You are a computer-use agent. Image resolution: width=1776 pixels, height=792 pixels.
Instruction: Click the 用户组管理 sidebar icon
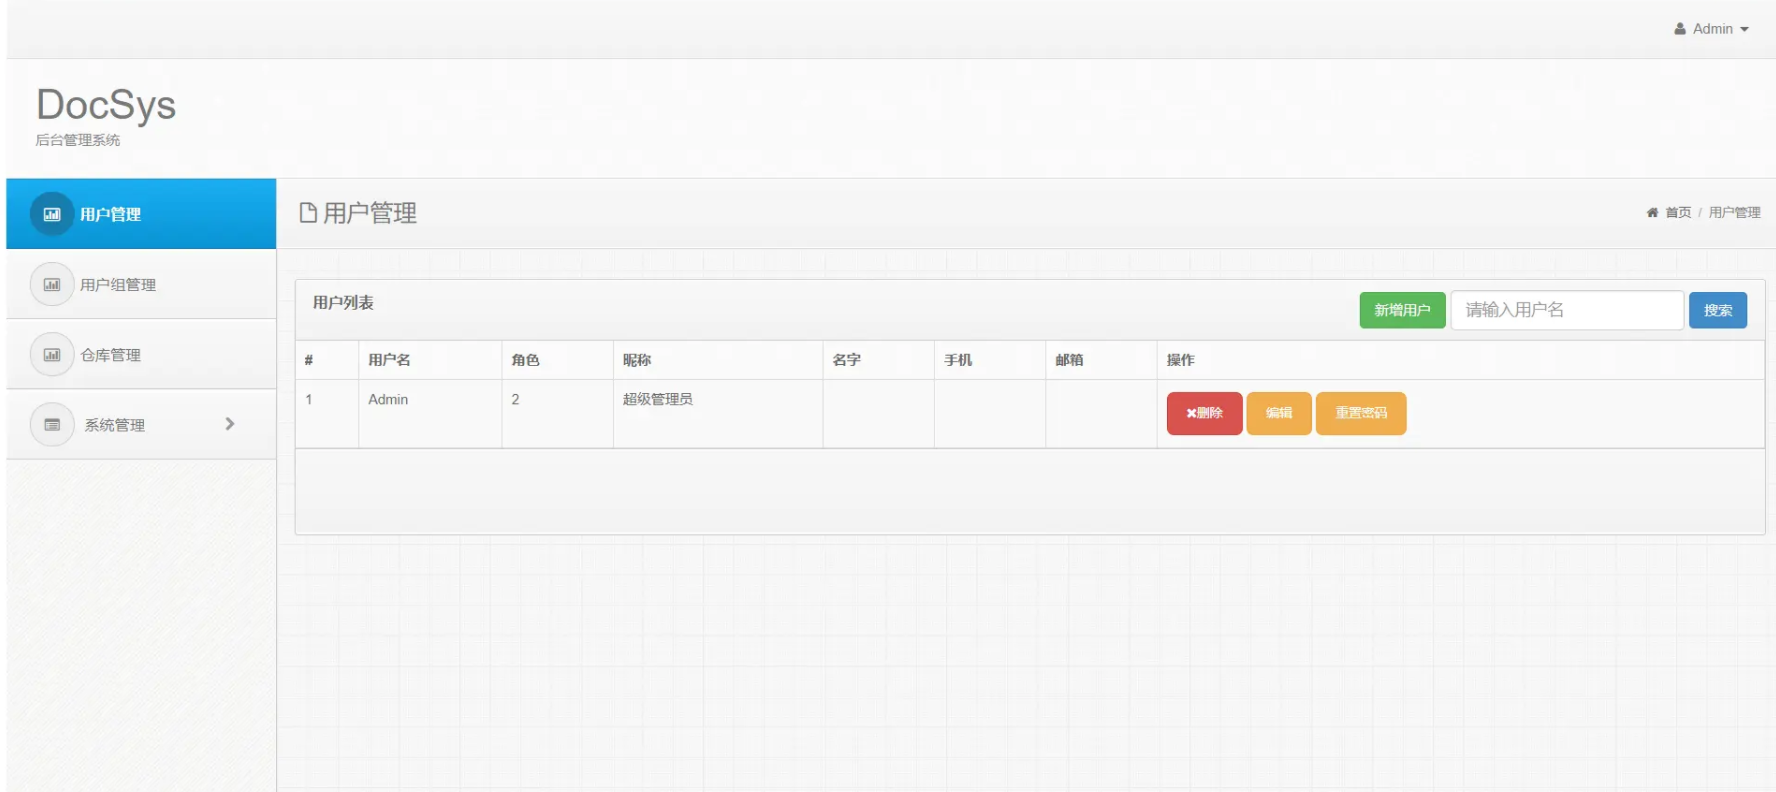52,284
